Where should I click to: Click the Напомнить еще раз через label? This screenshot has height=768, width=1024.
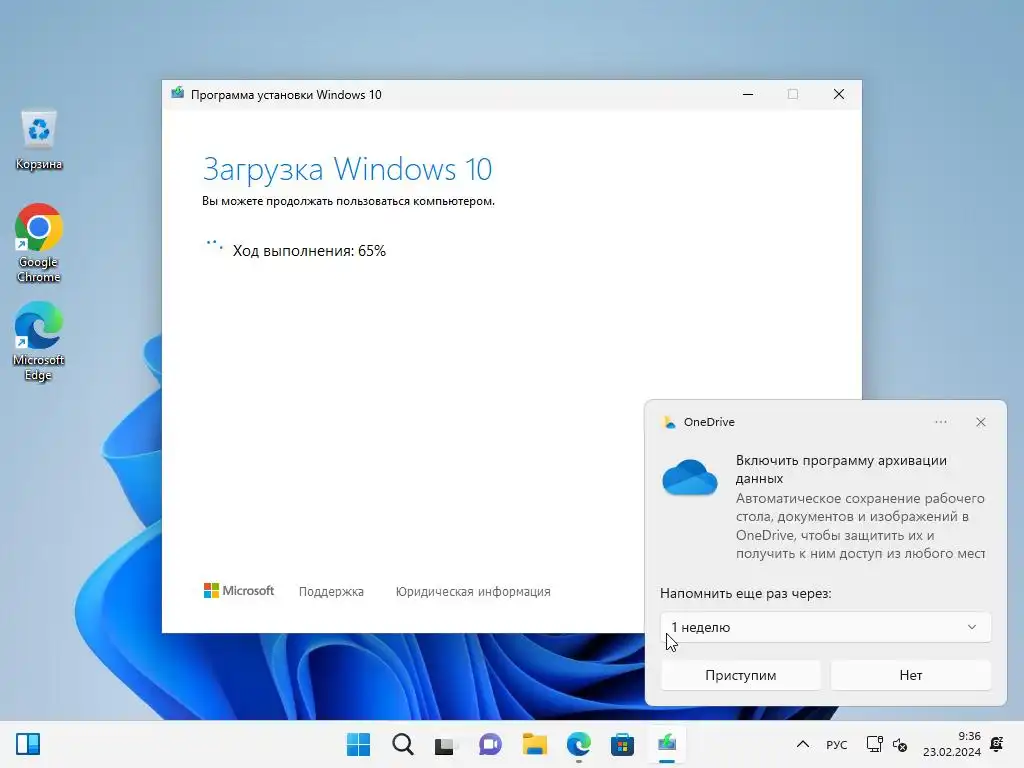[x=745, y=594]
